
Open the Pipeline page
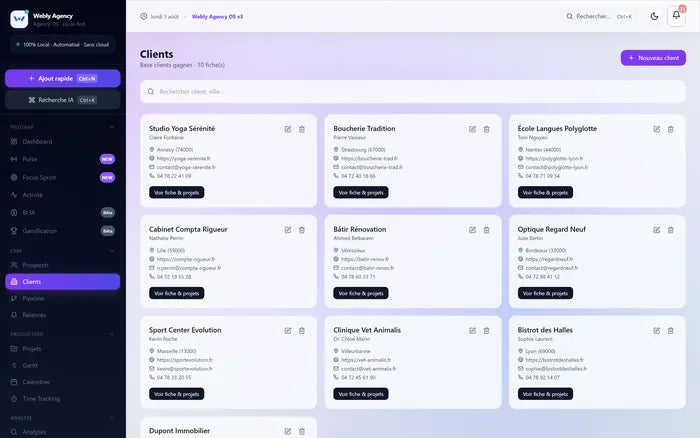coord(62,298)
